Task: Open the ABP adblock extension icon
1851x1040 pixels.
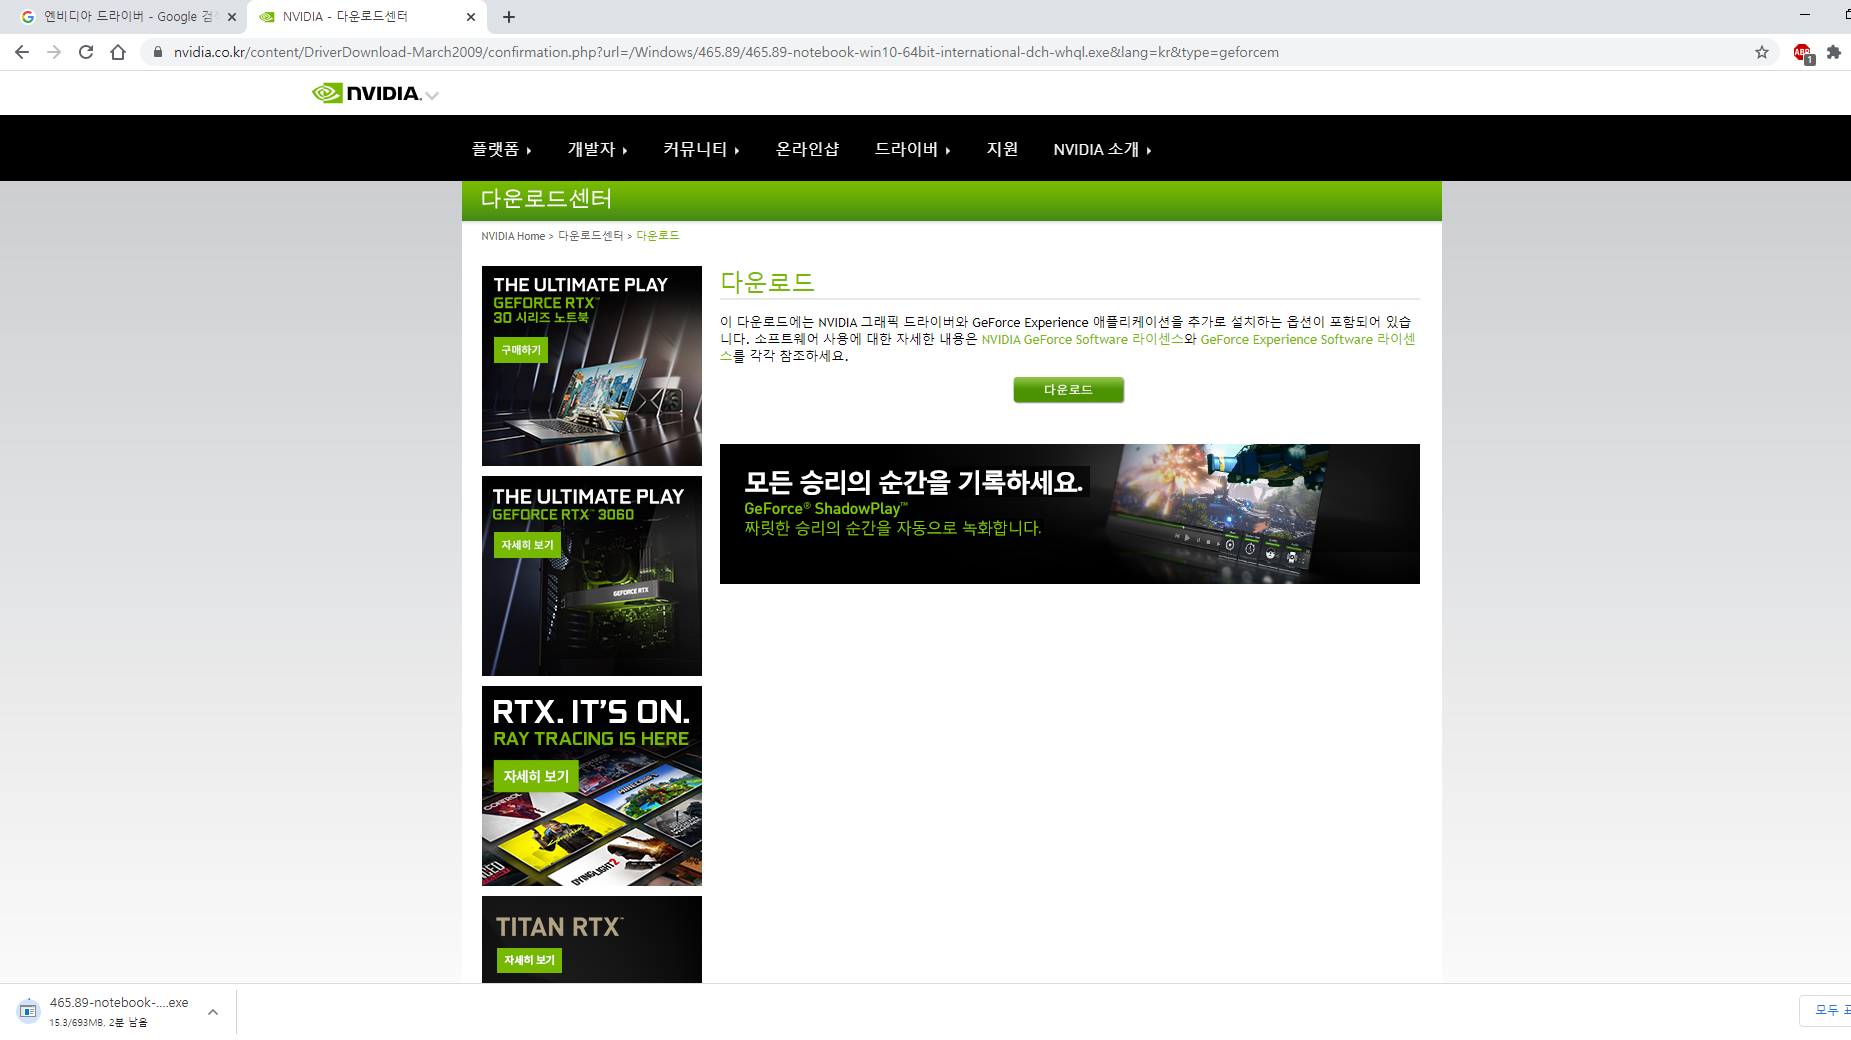Action: [1803, 53]
